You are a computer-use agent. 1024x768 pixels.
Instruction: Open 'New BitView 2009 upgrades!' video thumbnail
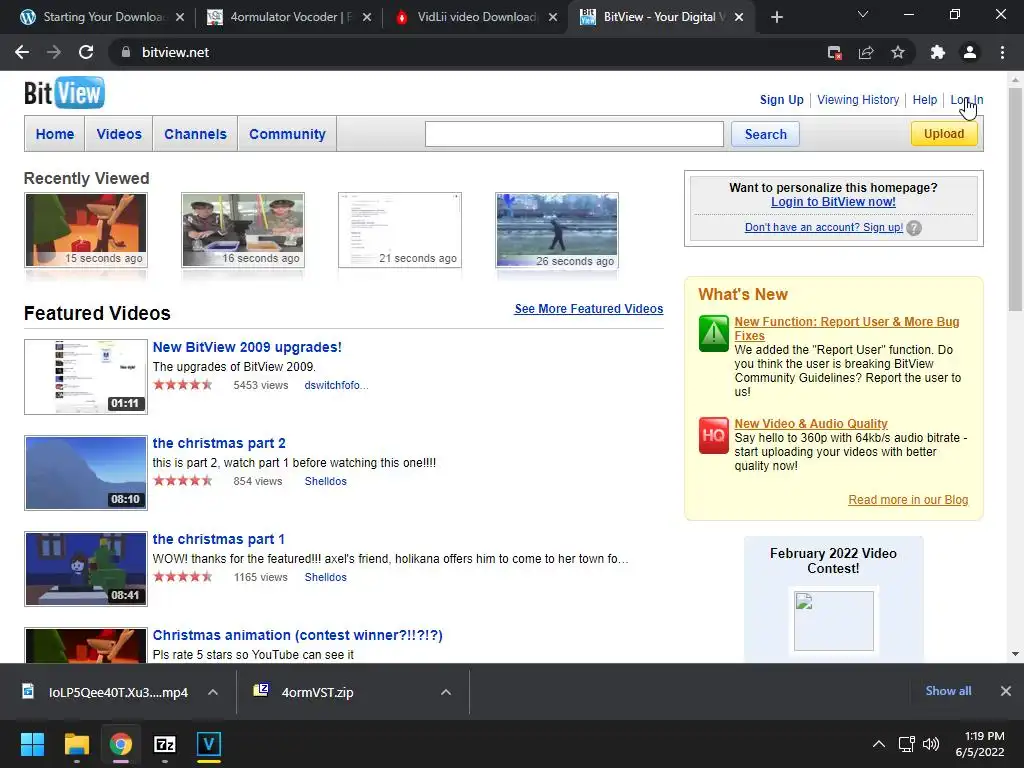[86, 377]
